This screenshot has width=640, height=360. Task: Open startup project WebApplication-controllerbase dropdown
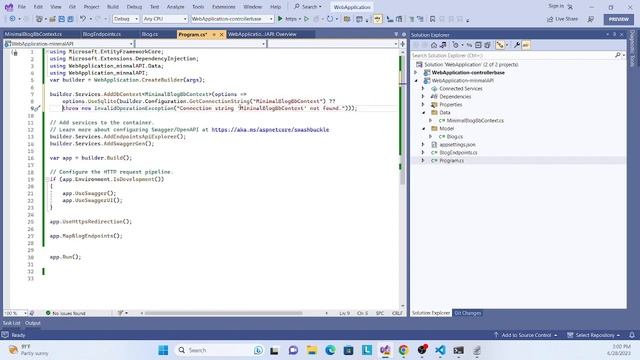click(232, 19)
